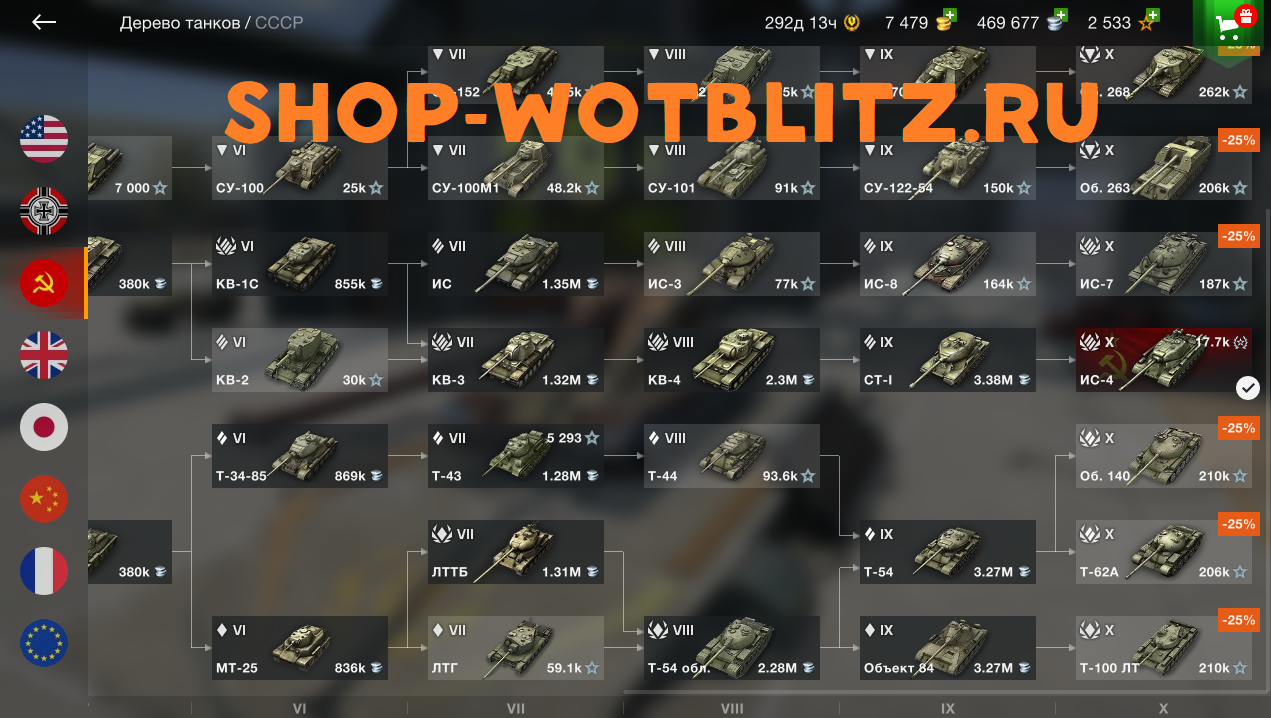Select the ИС-7 tank tile
The height and width of the screenshot is (718, 1271).
[x=1164, y=264]
